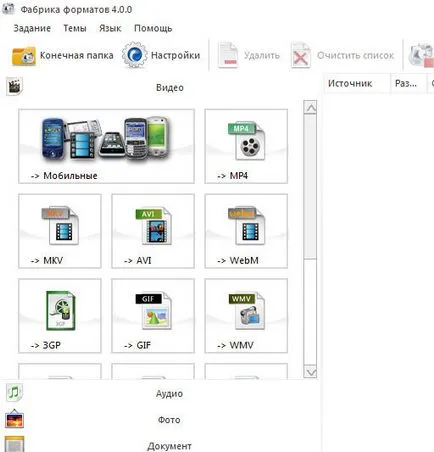434x452 pixels.
Task: Click the Очистить список label
Action: click(x=355, y=55)
